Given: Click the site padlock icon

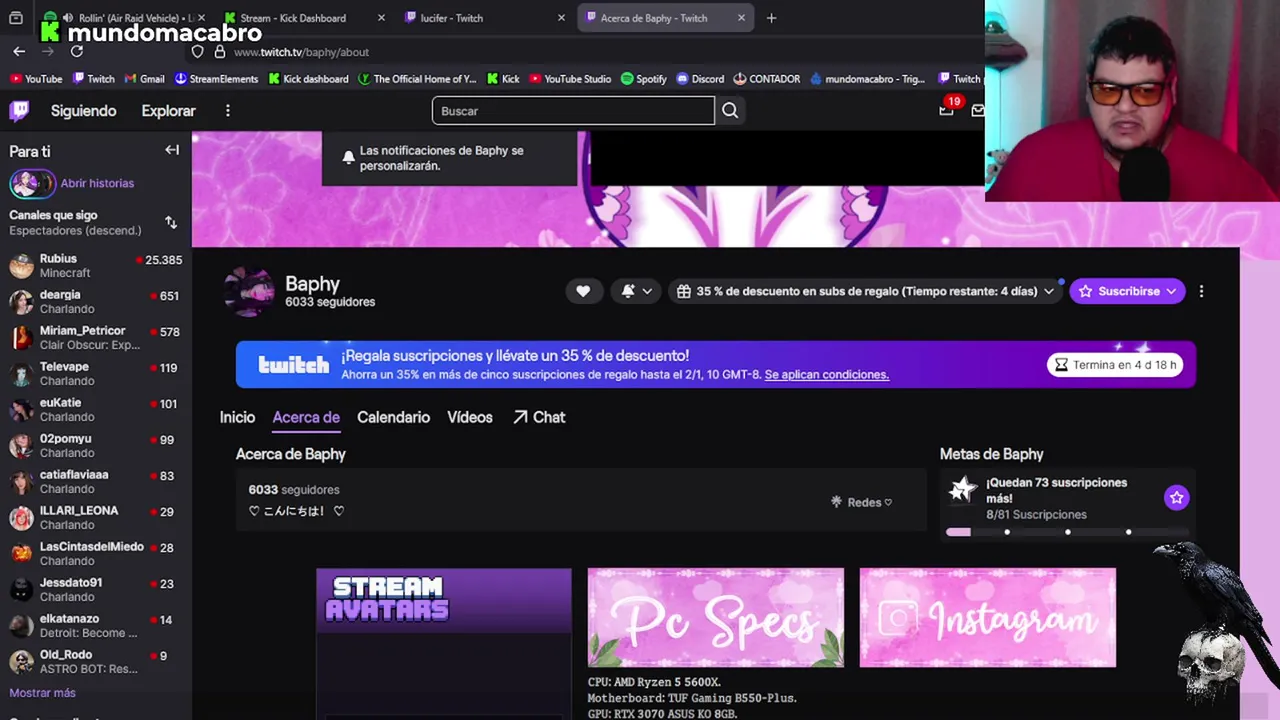Looking at the screenshot, I should tap(220, 52).
